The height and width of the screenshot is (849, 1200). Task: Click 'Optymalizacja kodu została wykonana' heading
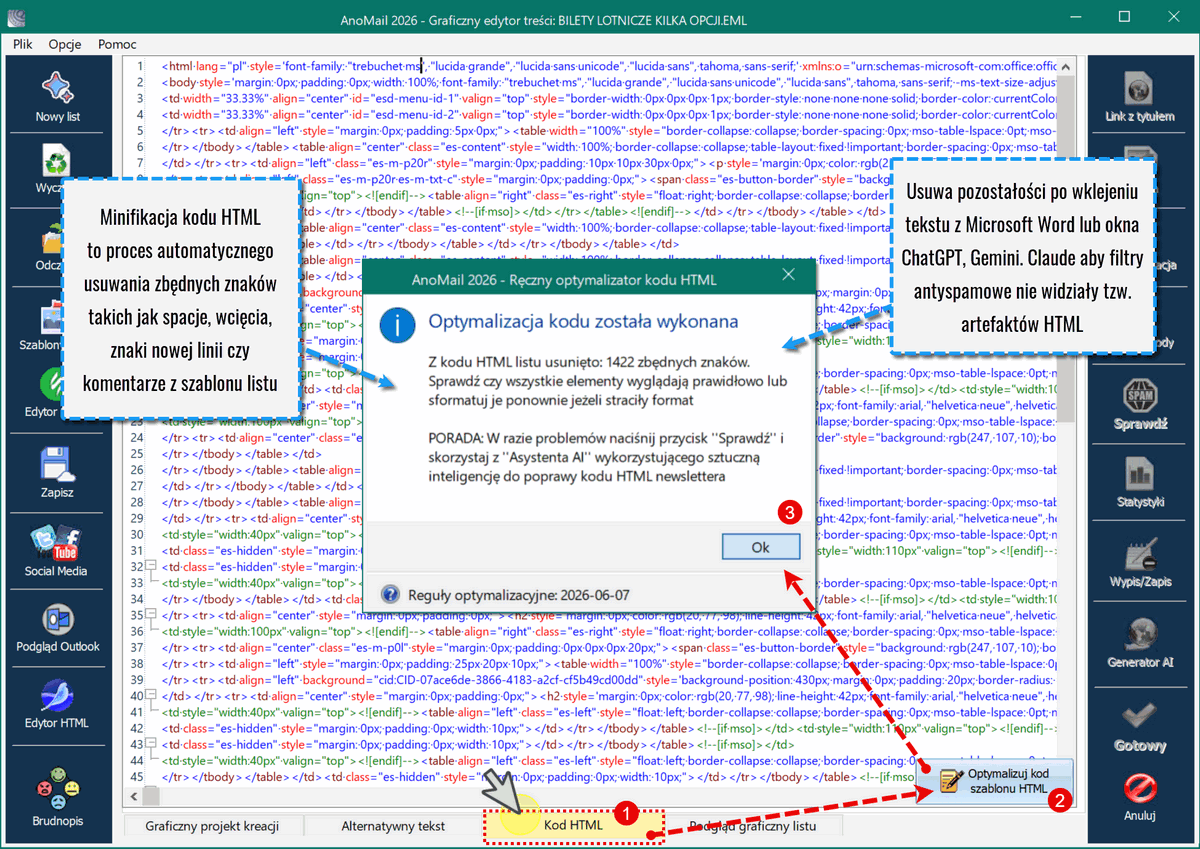pyautogui.click(x=583, y=322)
